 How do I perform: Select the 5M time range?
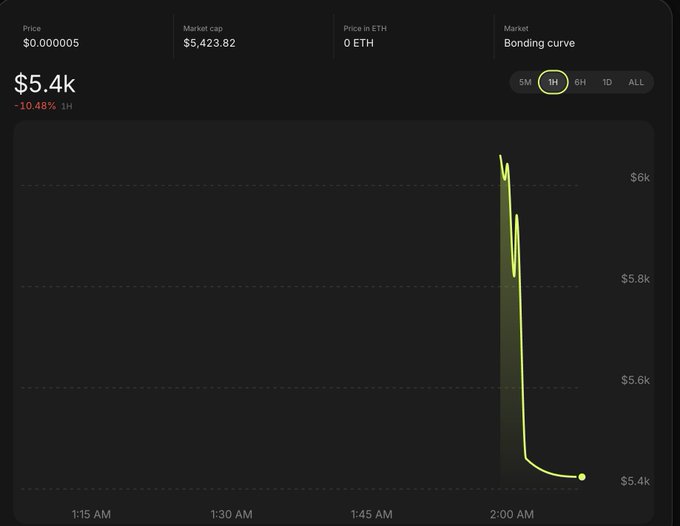coord(525,82)
